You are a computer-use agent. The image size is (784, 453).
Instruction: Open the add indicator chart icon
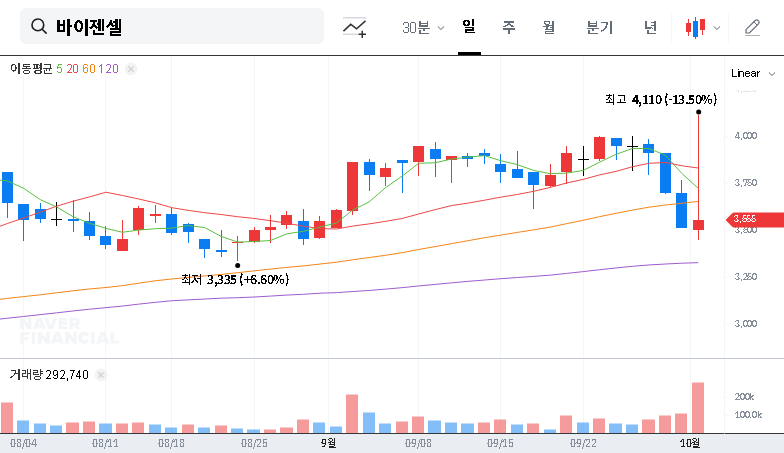pyautogui.click(x=354, y=27)
